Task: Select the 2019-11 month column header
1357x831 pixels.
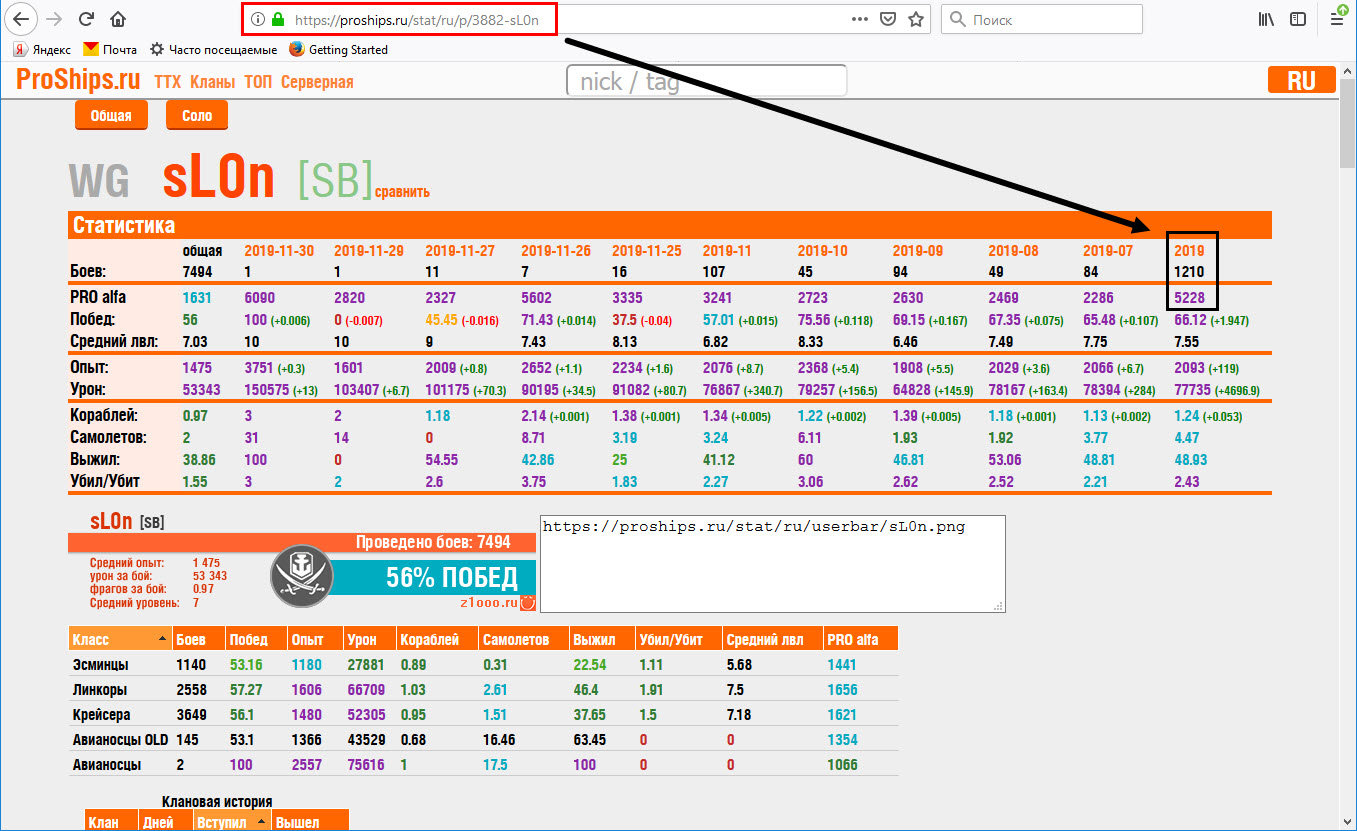Action: pos(729,251)
